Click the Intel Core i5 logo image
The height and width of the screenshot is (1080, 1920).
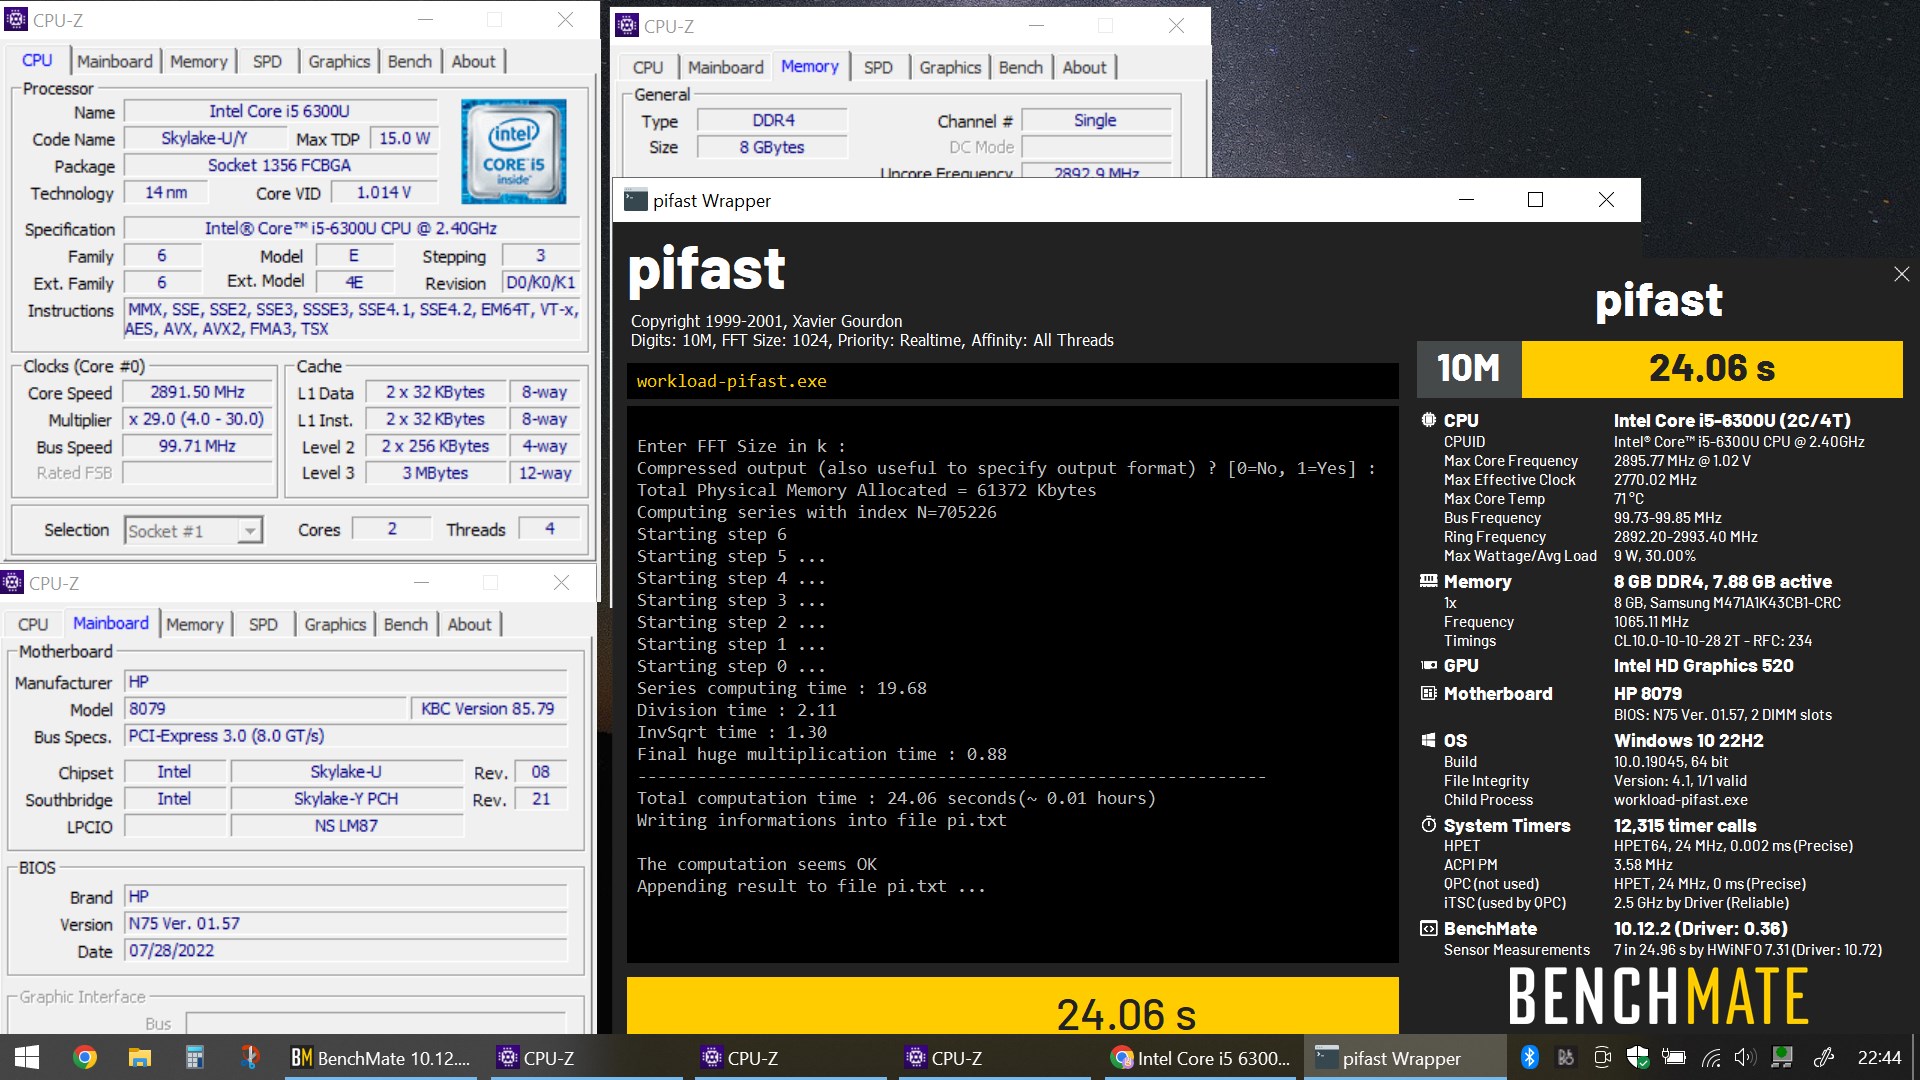pos(513,151)
